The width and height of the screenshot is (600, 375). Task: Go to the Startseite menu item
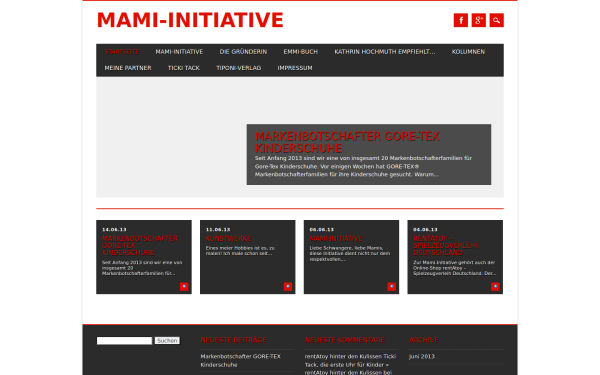pyautogui.click(x=122, y=52)
